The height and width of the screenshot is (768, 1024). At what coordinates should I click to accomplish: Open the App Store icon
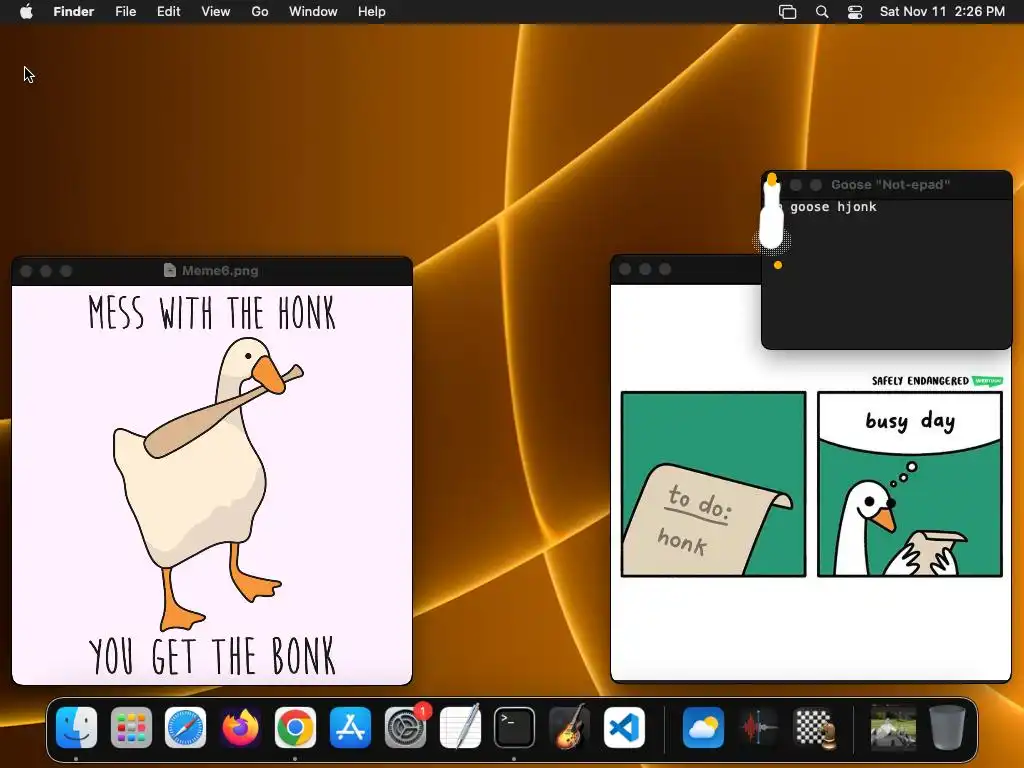(x=350, y=727)
